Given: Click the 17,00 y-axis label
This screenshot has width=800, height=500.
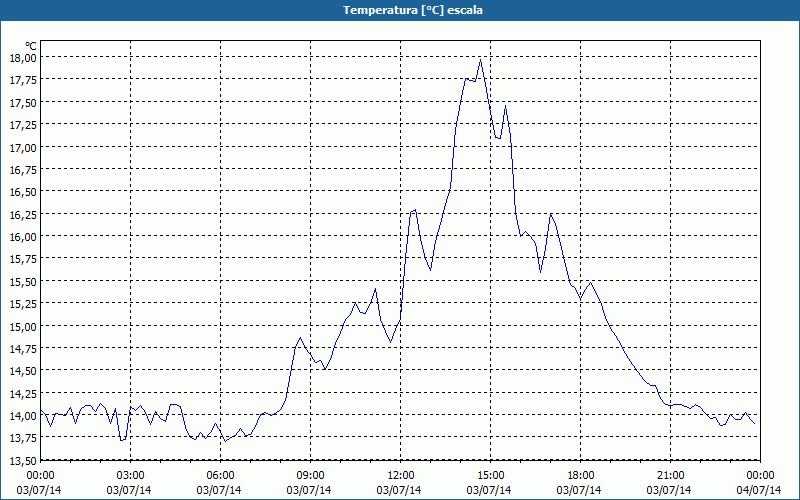Looking at the screenshot, I should pos(23,147).
